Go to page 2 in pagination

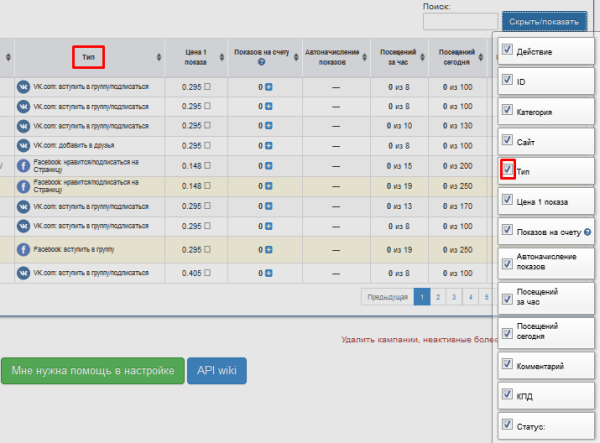pyautogui.click(x=437, y=297)
